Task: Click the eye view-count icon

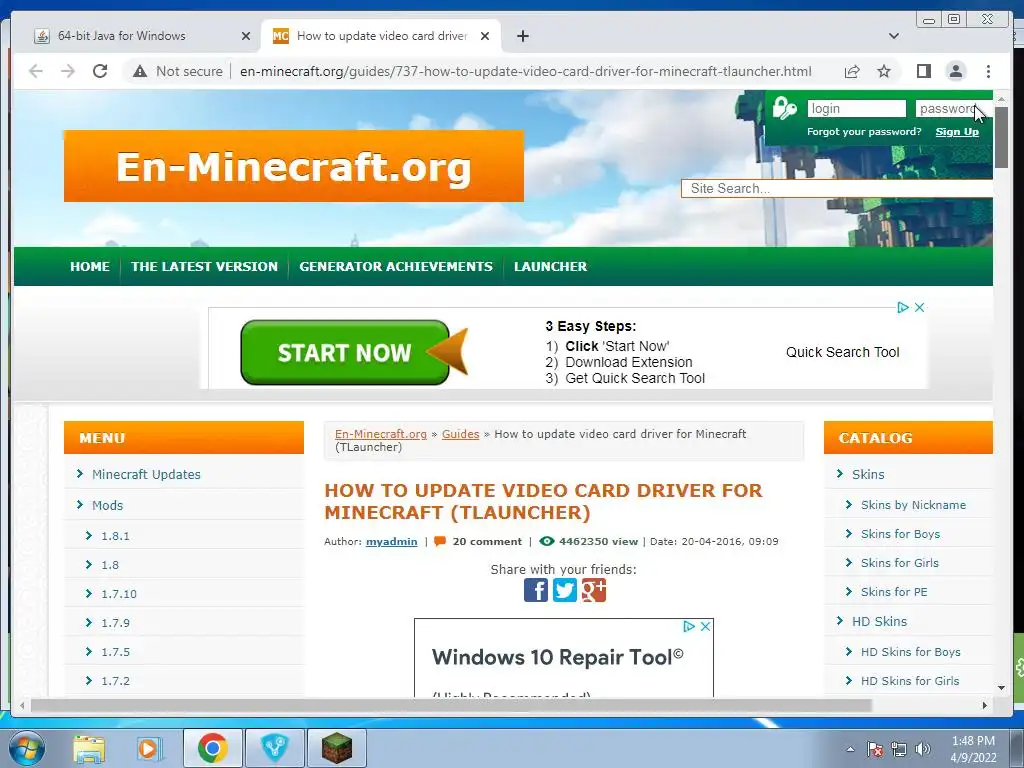Action: 547,541
